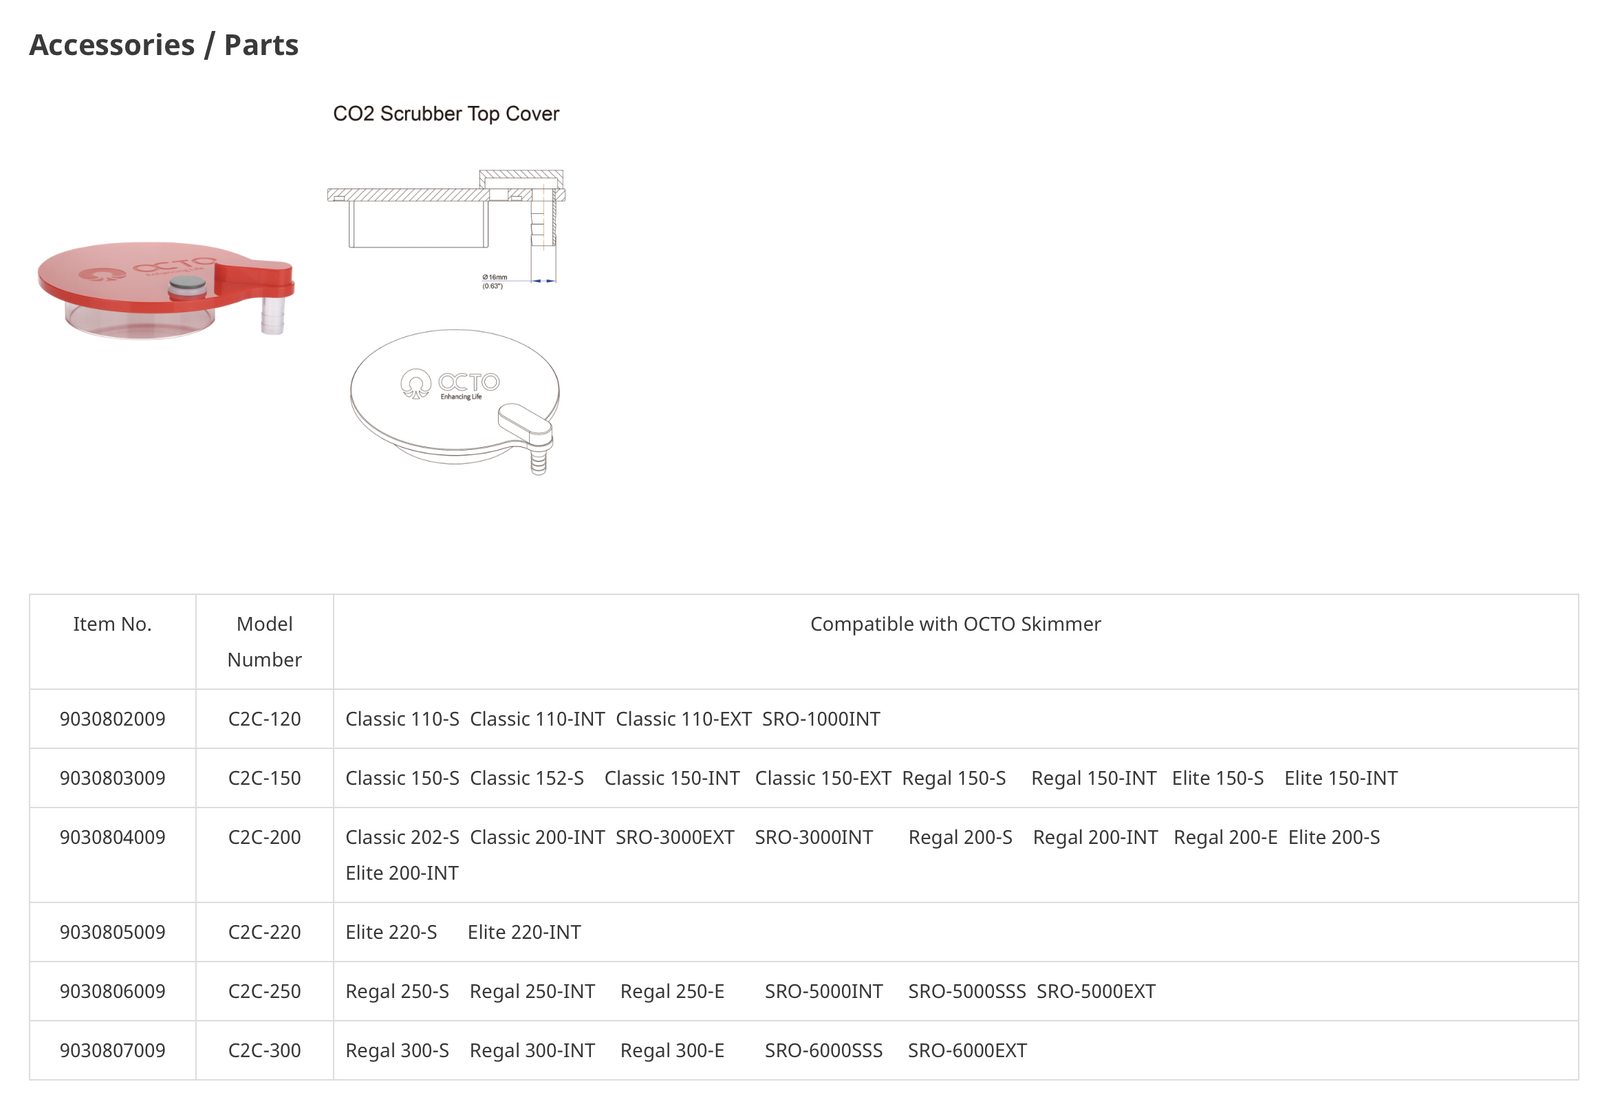Screen dimensions: 1600x1106
Task: Click model number C2C-300
Action: tap(264, 1050)
